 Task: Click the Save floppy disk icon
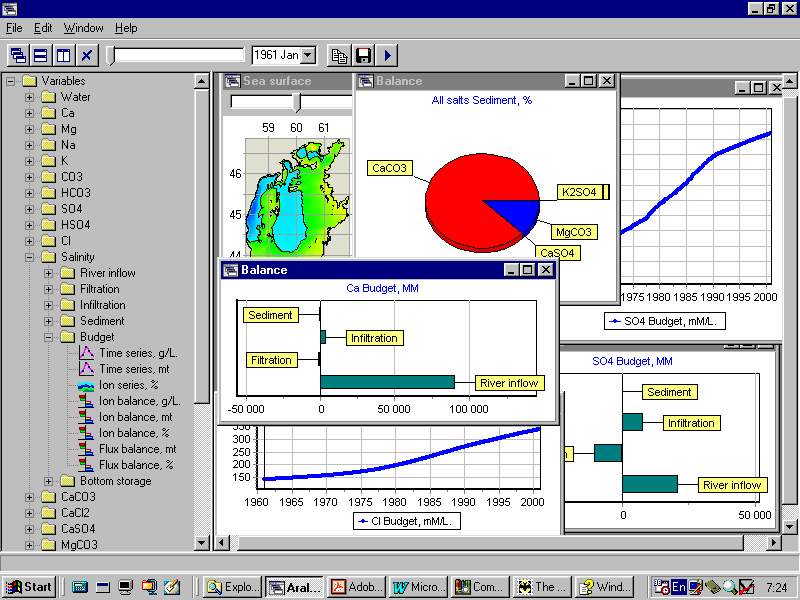[363, 55]
